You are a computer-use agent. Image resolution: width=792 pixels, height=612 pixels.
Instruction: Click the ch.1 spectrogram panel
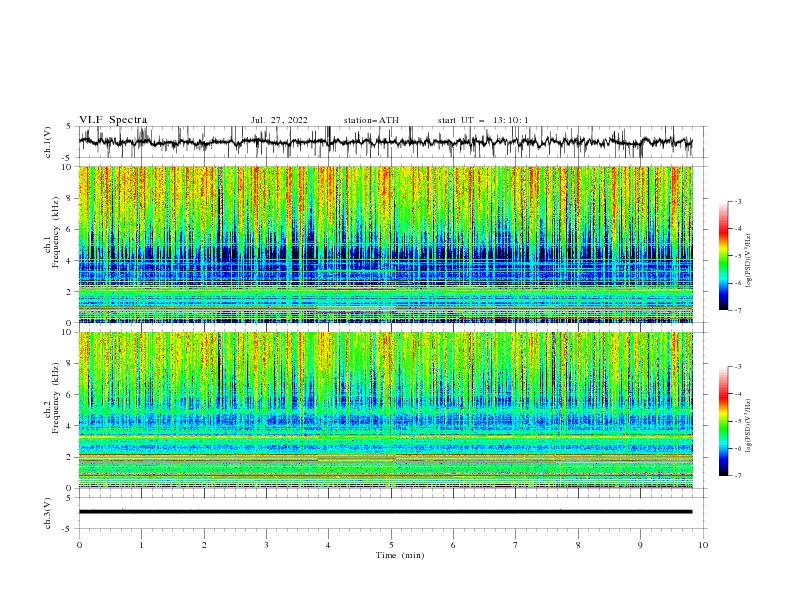click(386, 244)
